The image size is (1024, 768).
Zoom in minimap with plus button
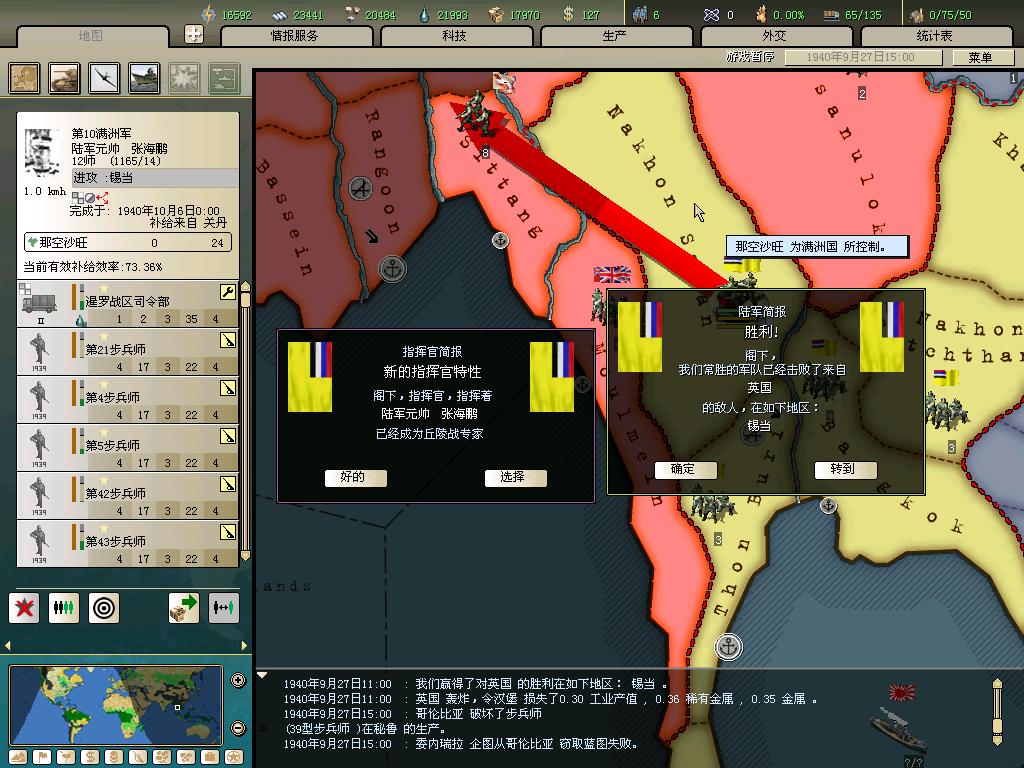(238, 680)
